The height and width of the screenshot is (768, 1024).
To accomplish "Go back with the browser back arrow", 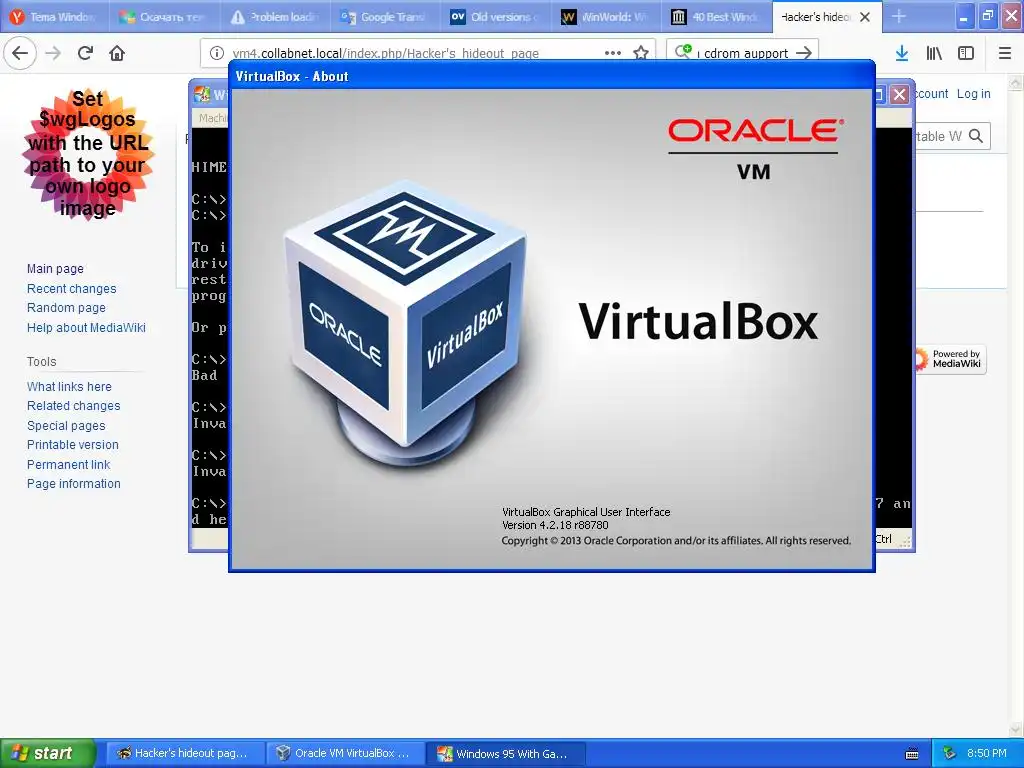I will point(20,53).
